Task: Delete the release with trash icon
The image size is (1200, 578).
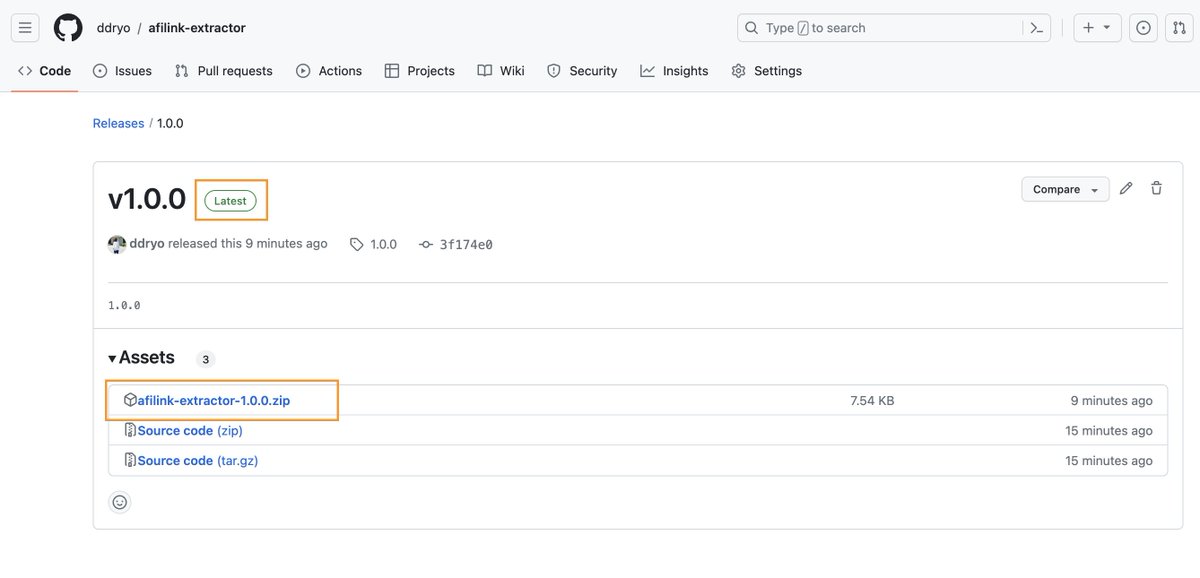Action: [1156, 188]
